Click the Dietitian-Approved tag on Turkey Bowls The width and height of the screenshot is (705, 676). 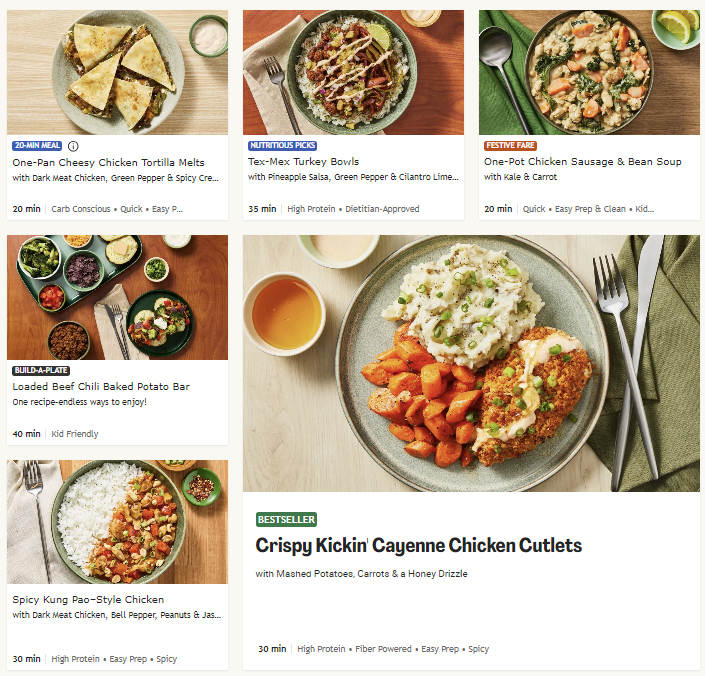[382, 209]
